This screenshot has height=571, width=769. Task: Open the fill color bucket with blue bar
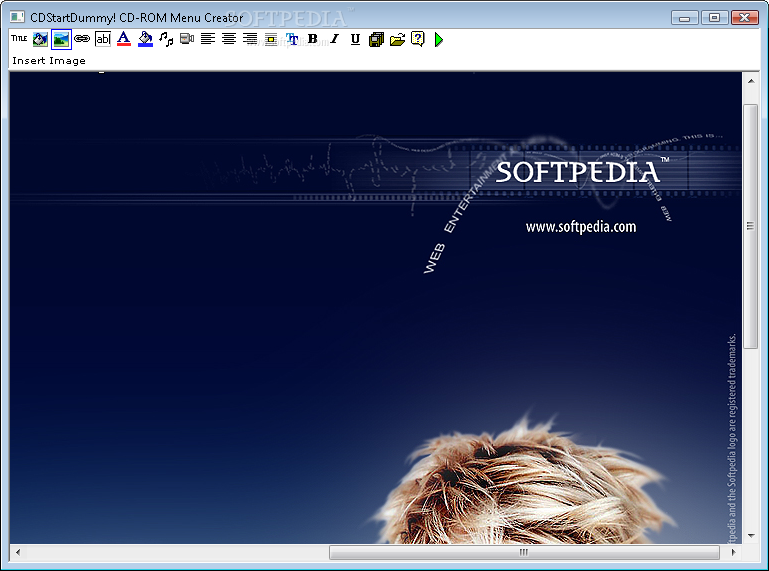tap(145, 39)
